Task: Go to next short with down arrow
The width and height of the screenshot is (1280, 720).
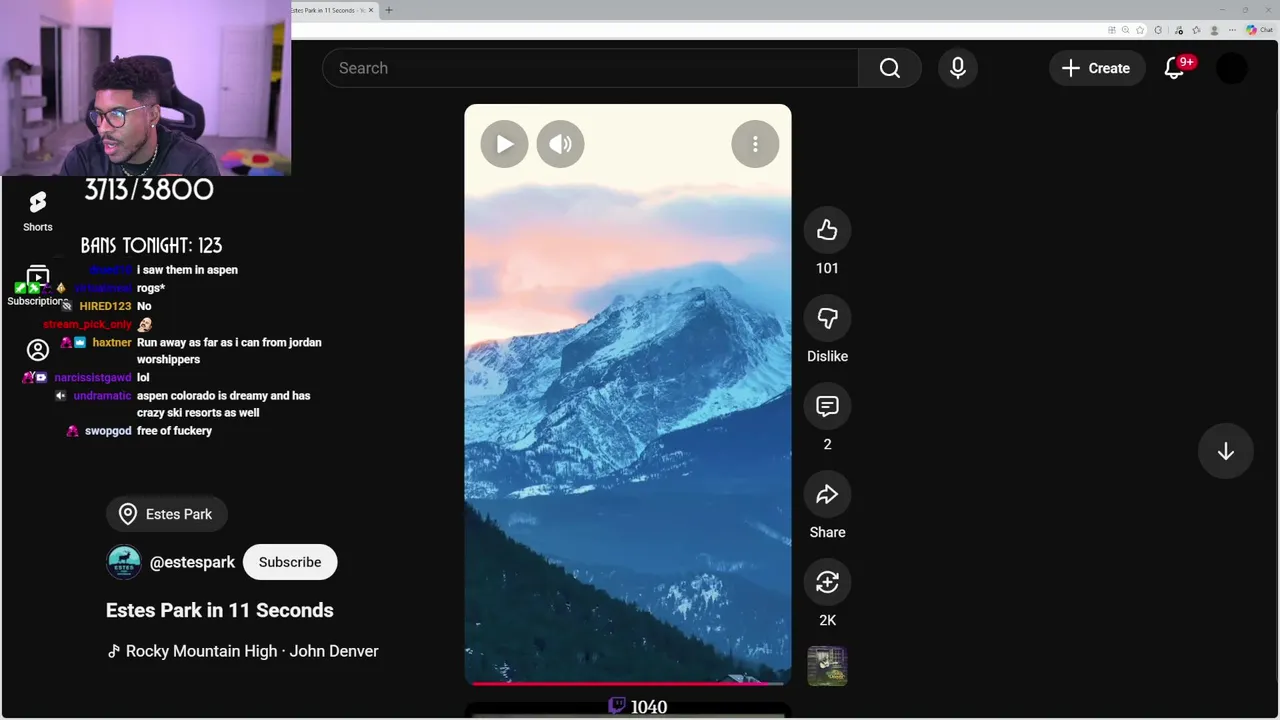Action: click(1225, 452)
